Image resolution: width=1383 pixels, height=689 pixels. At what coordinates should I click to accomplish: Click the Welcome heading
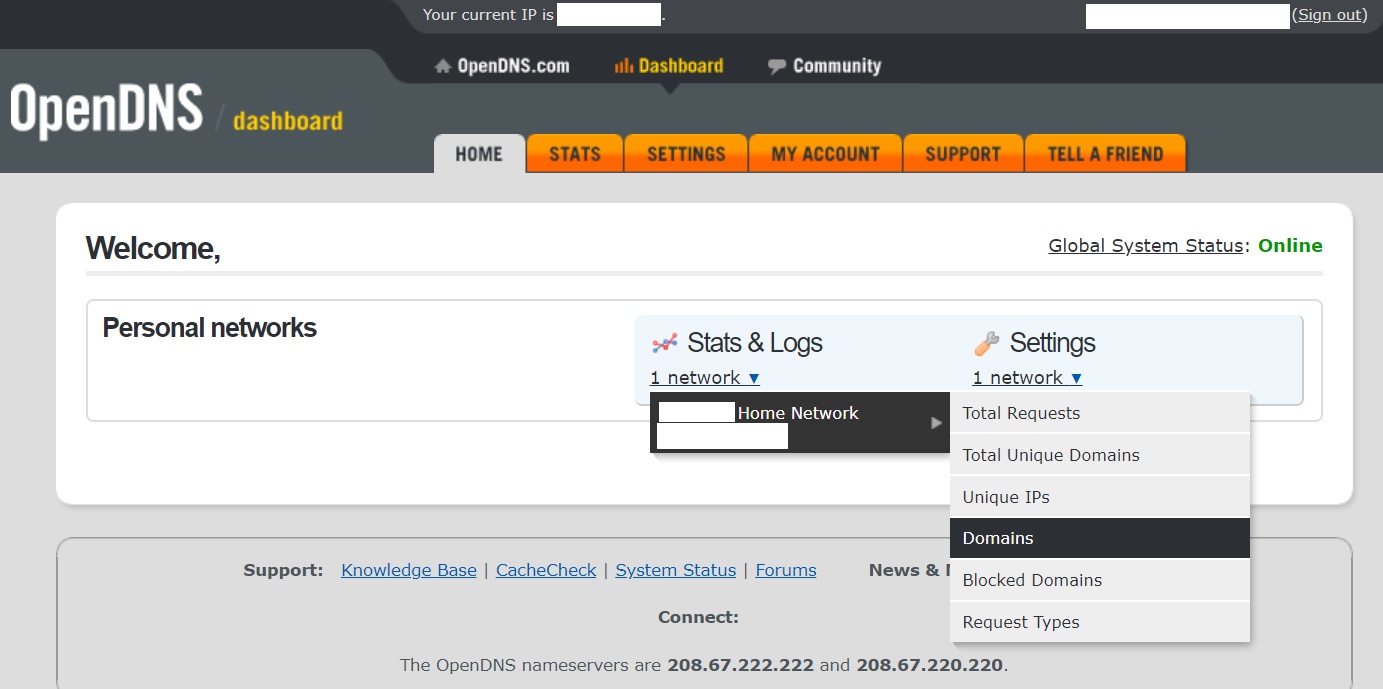(x=153, y=248)
